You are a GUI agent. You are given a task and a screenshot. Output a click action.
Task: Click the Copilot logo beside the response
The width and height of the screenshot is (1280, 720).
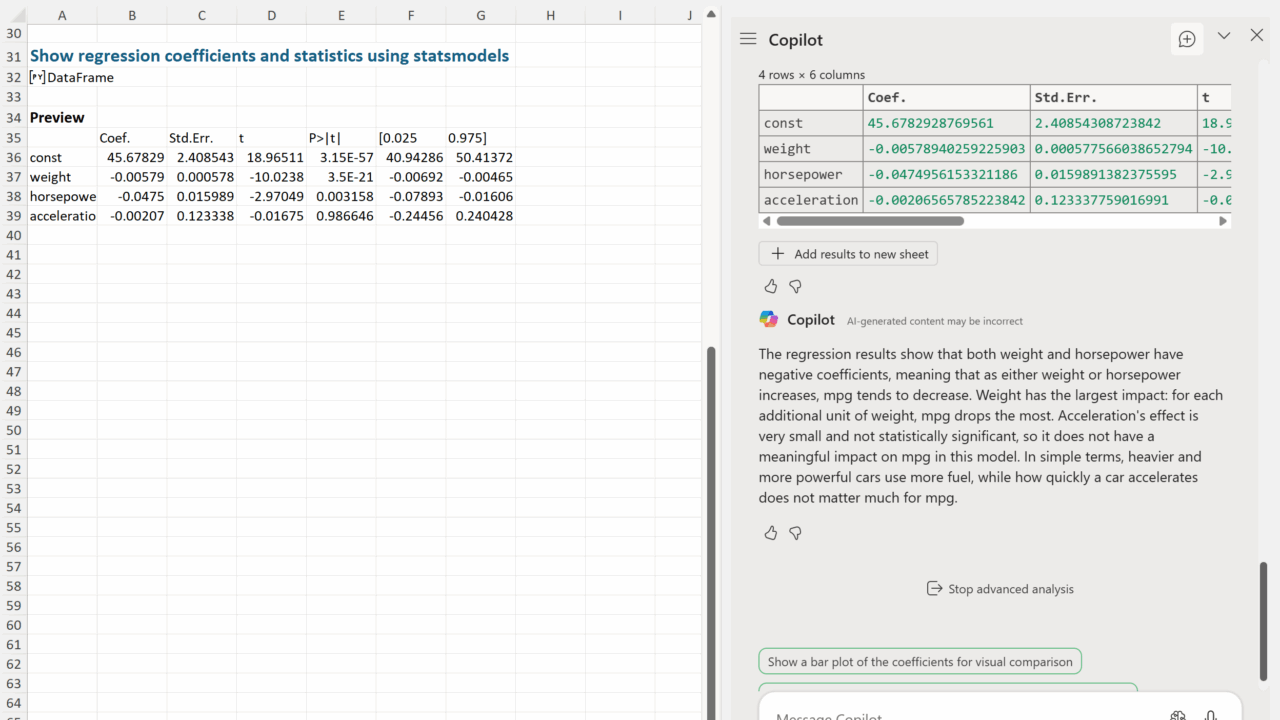pyautogui.click(x=768, y=320)
